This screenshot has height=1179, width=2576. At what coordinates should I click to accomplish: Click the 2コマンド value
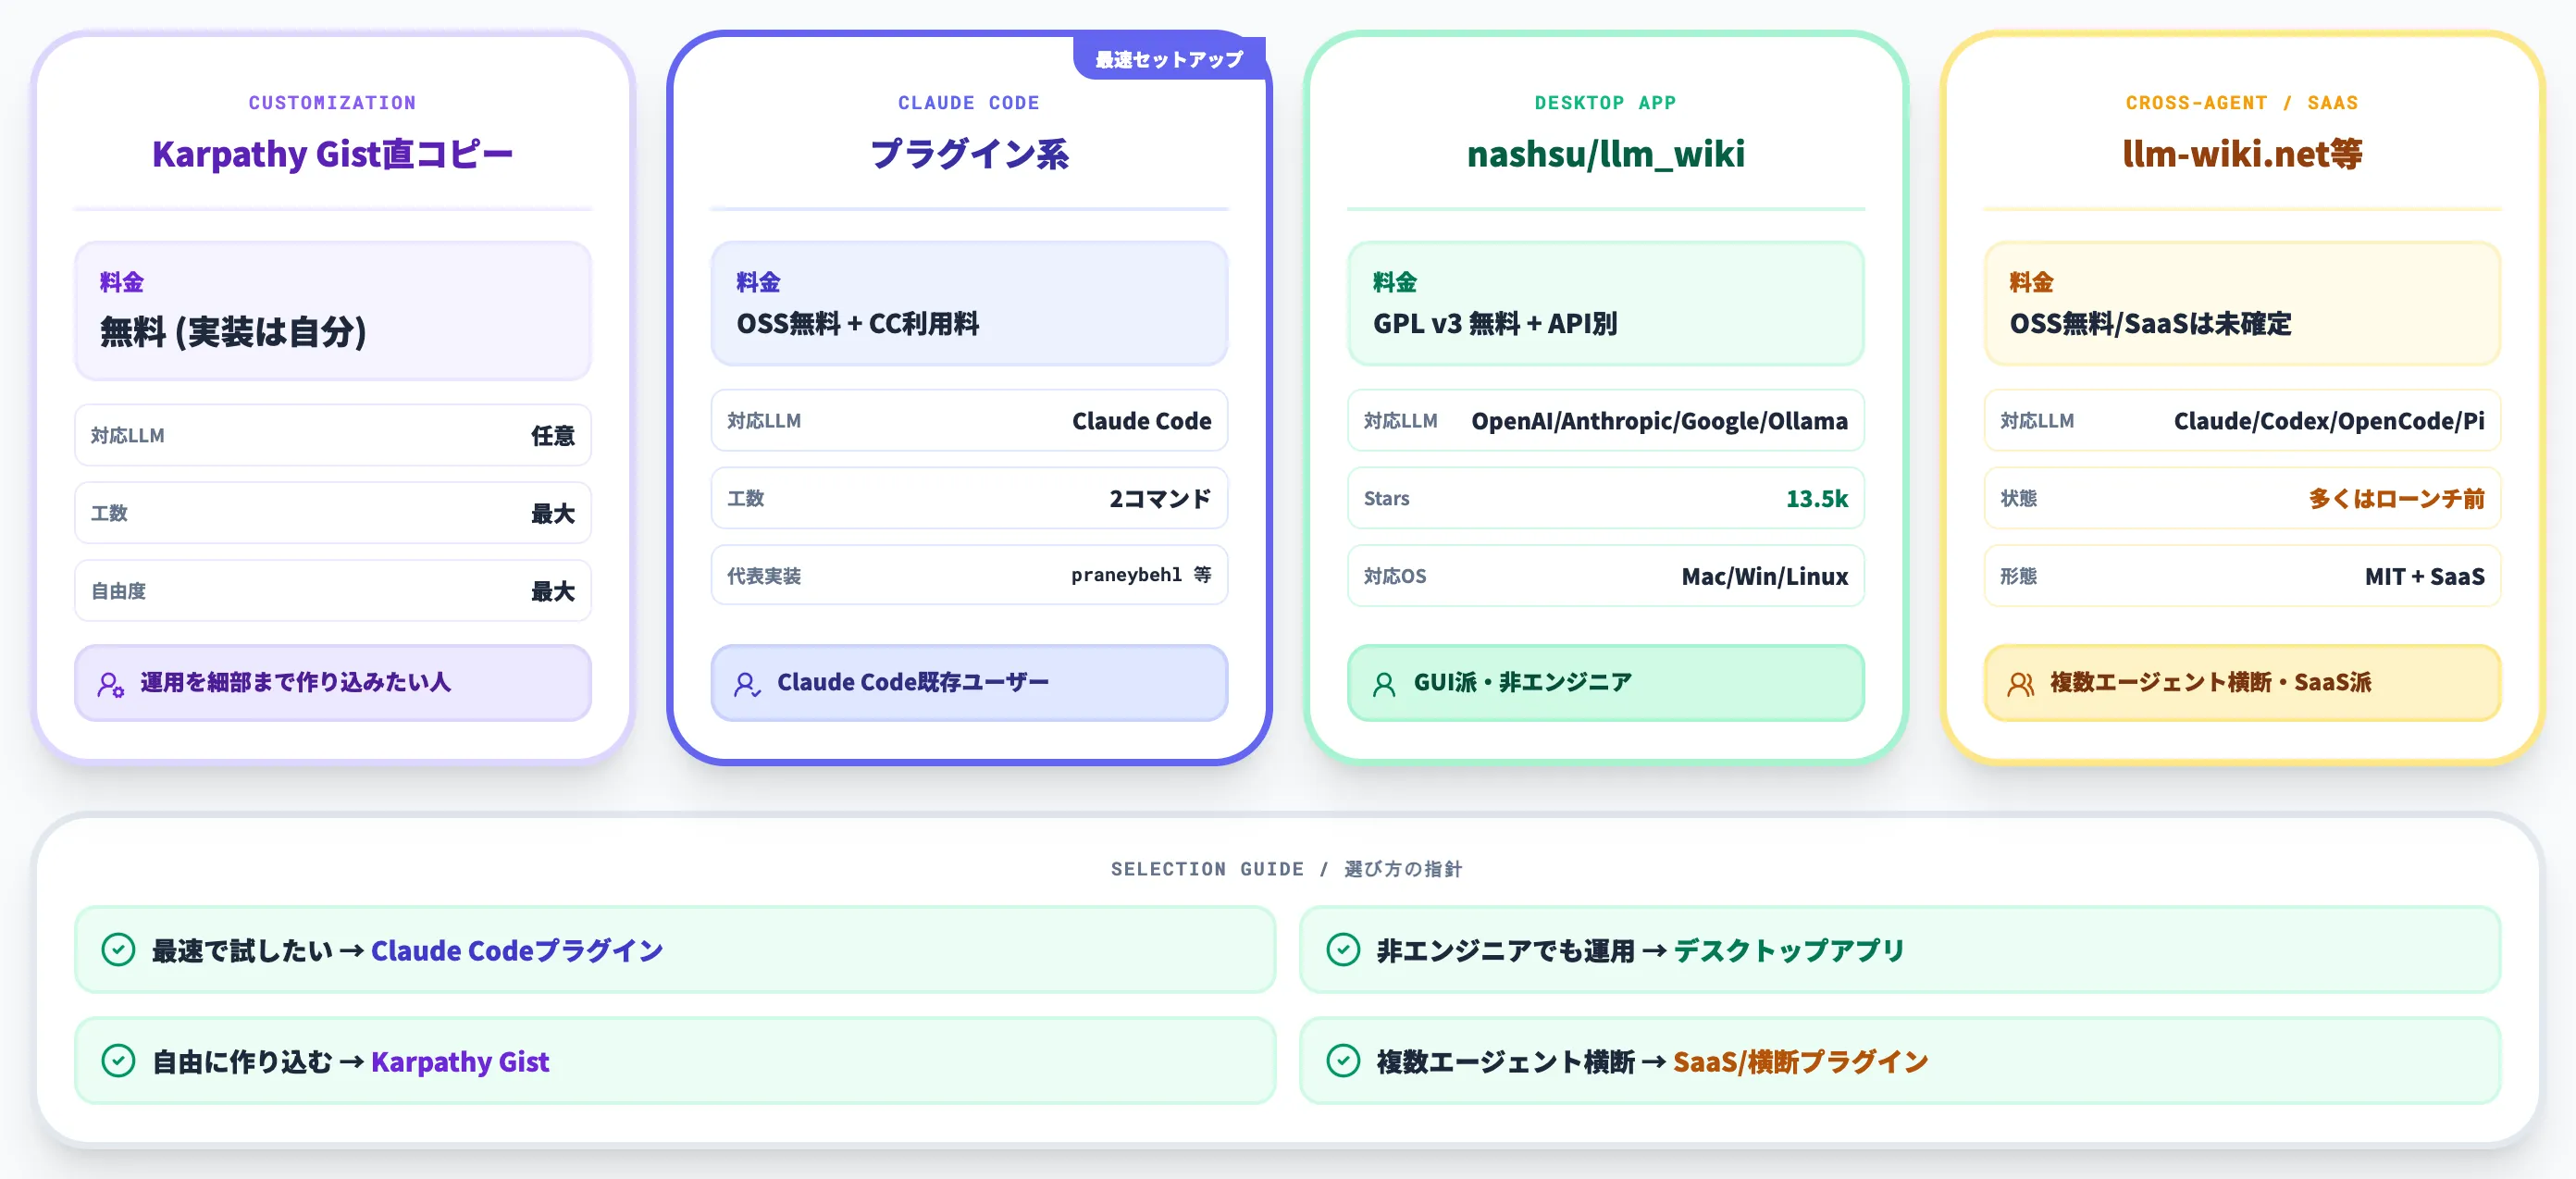click(1160, 498)
